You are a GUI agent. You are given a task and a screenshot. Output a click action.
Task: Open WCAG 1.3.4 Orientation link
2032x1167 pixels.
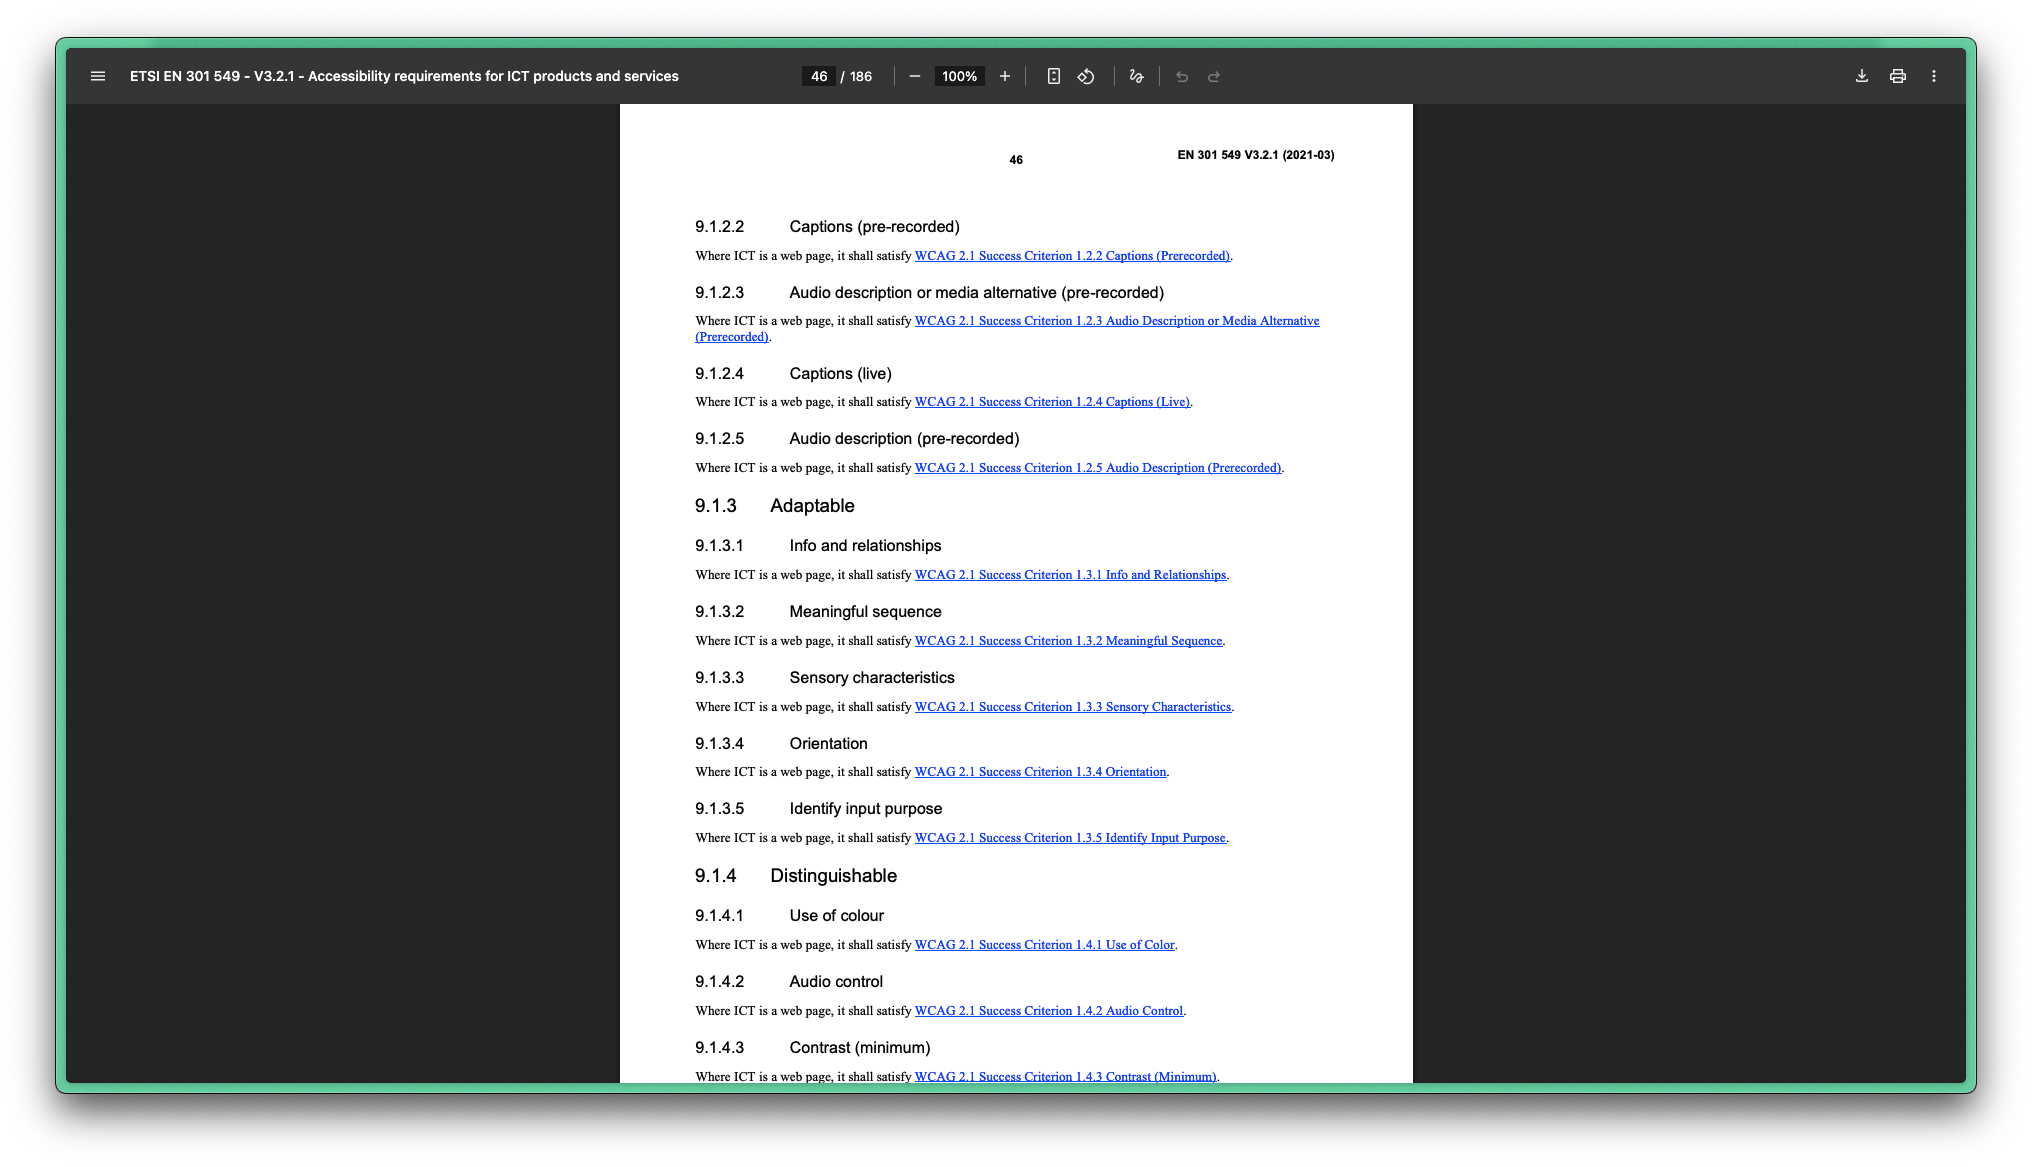pyautogui.click(x=1040, y=772)
